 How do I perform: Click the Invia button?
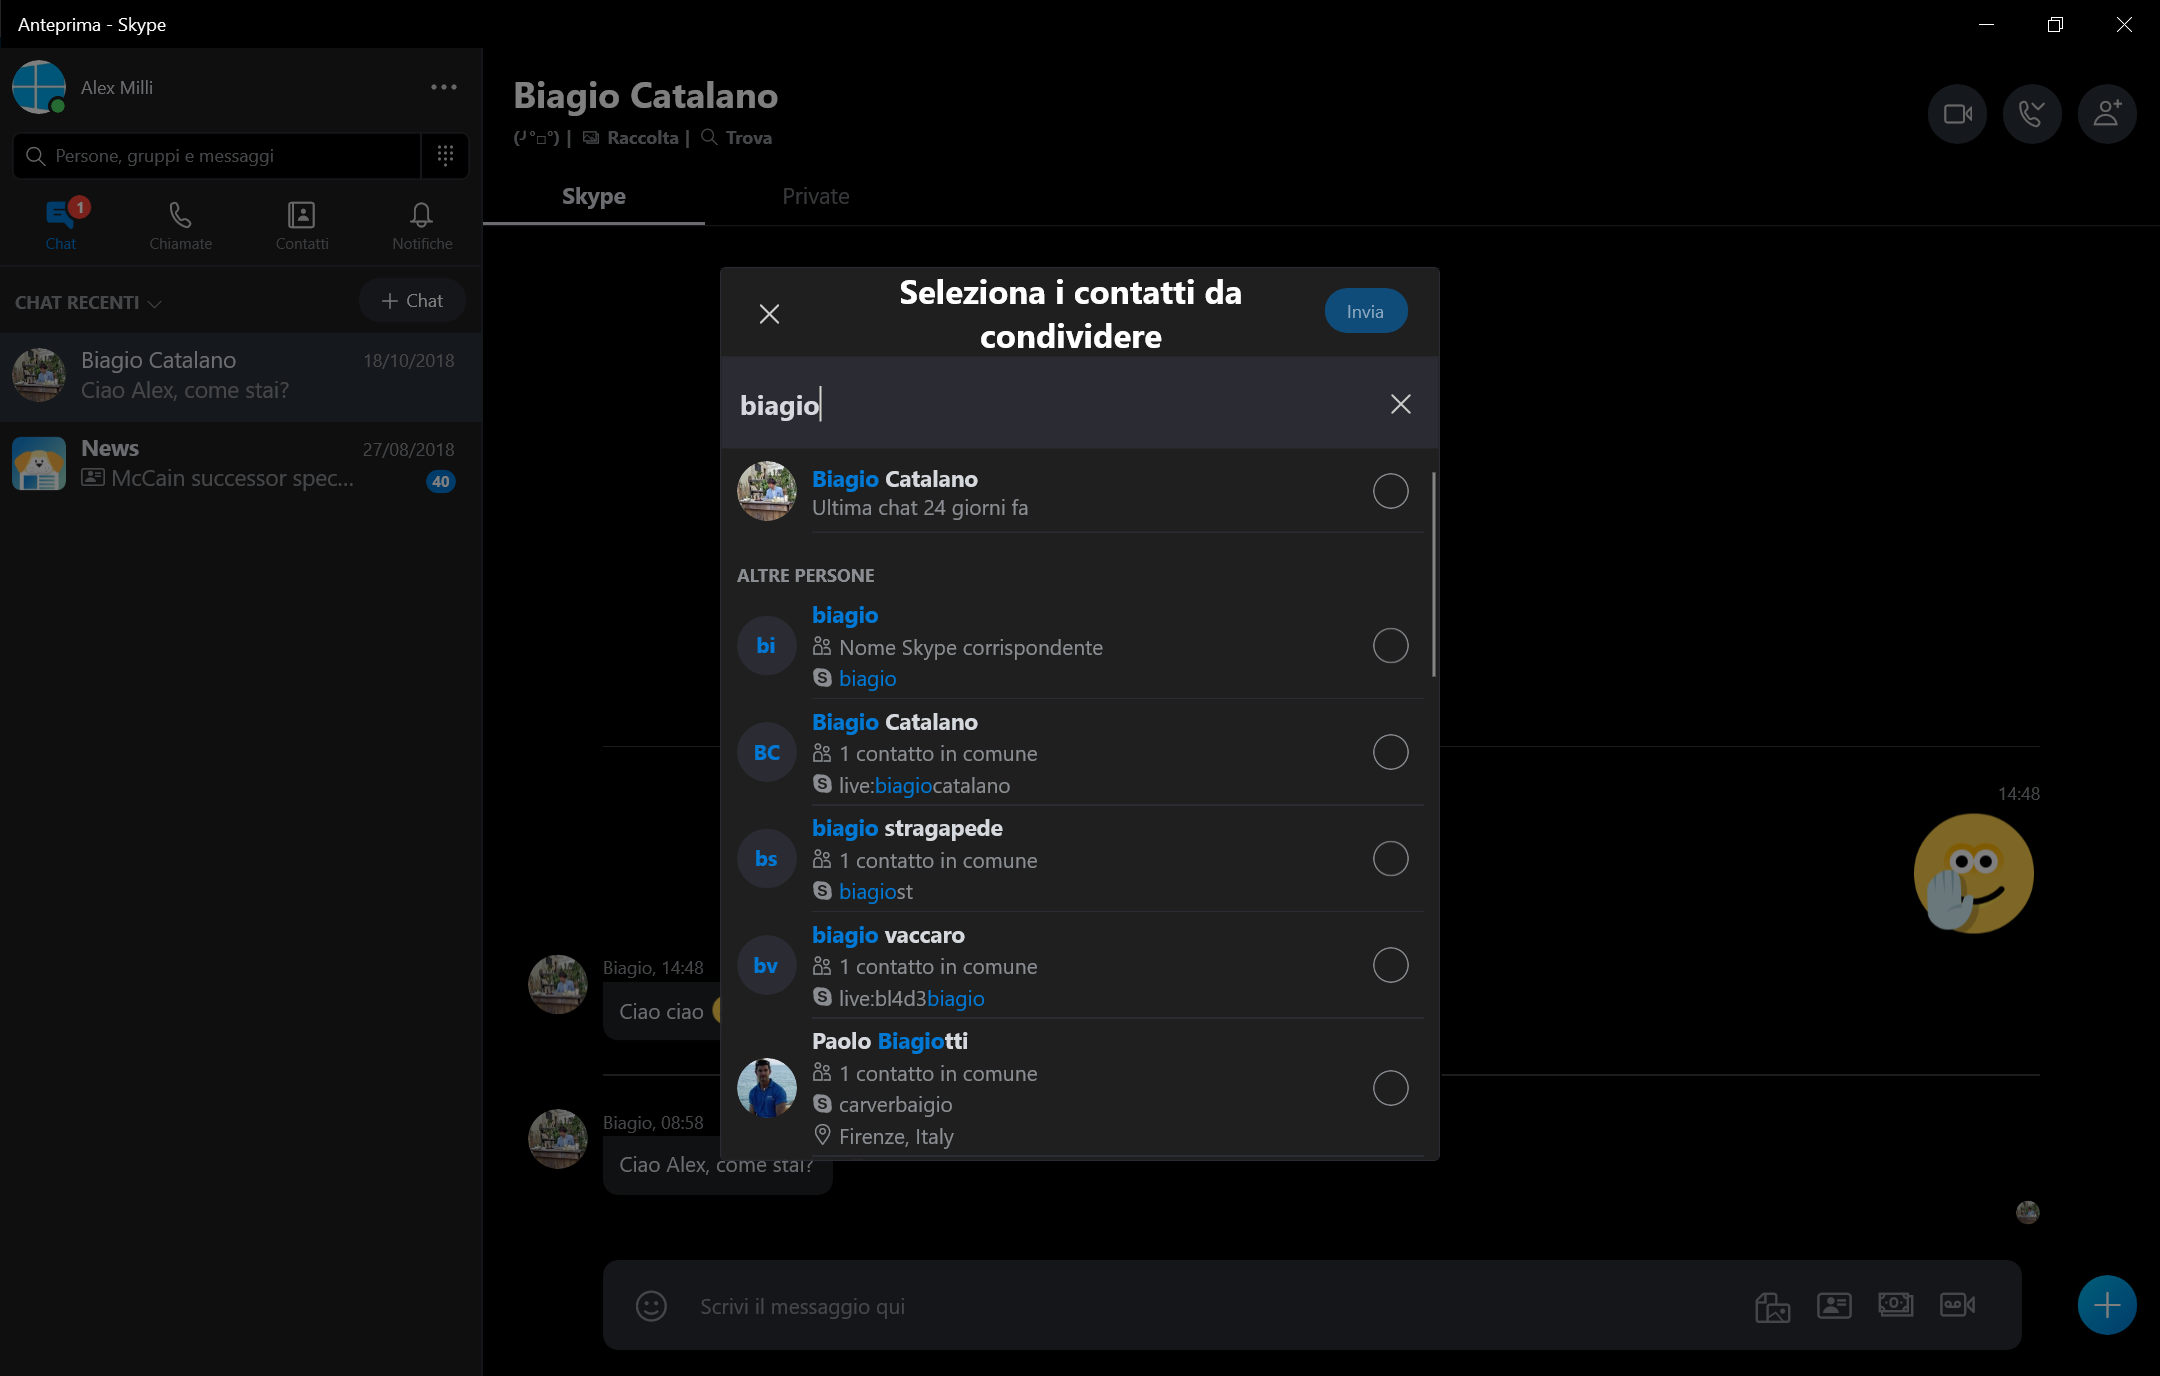[x=1365, y=312]
